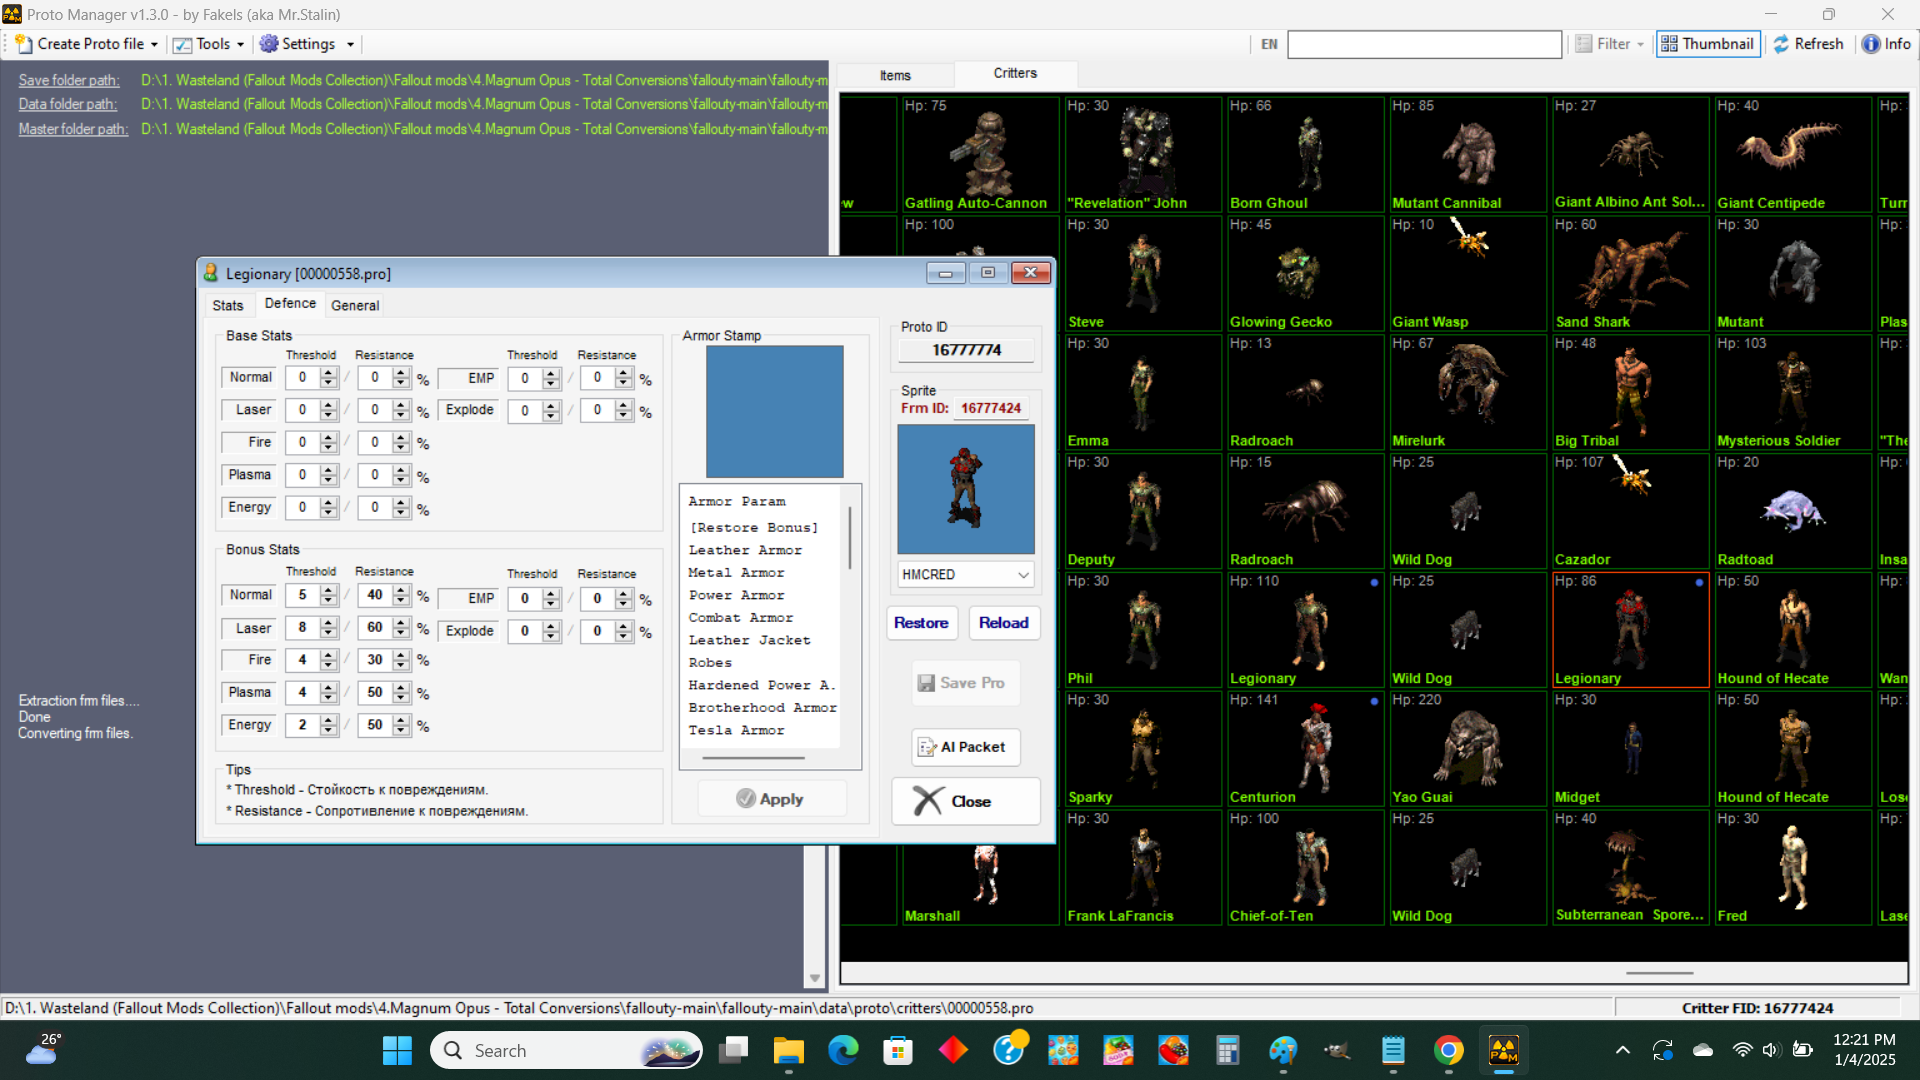The width and height of the screenshot is (1920, 1080).
Task: Click the Apply button
Action: tap(771, 799)
